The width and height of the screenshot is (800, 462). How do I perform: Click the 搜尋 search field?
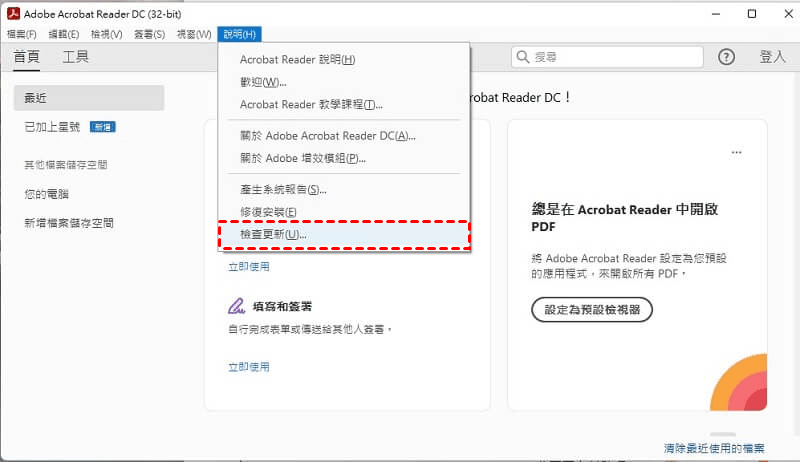tap(607, 57)
